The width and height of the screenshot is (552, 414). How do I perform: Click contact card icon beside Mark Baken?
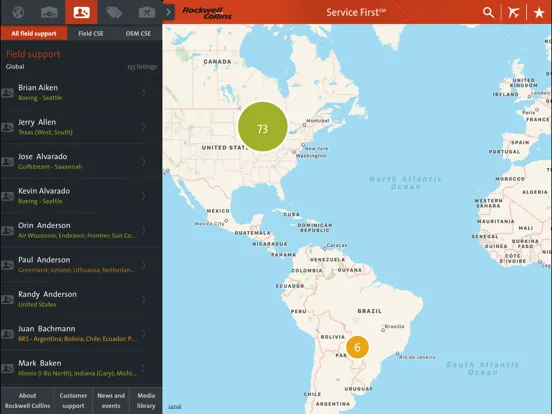coord(7,368)
